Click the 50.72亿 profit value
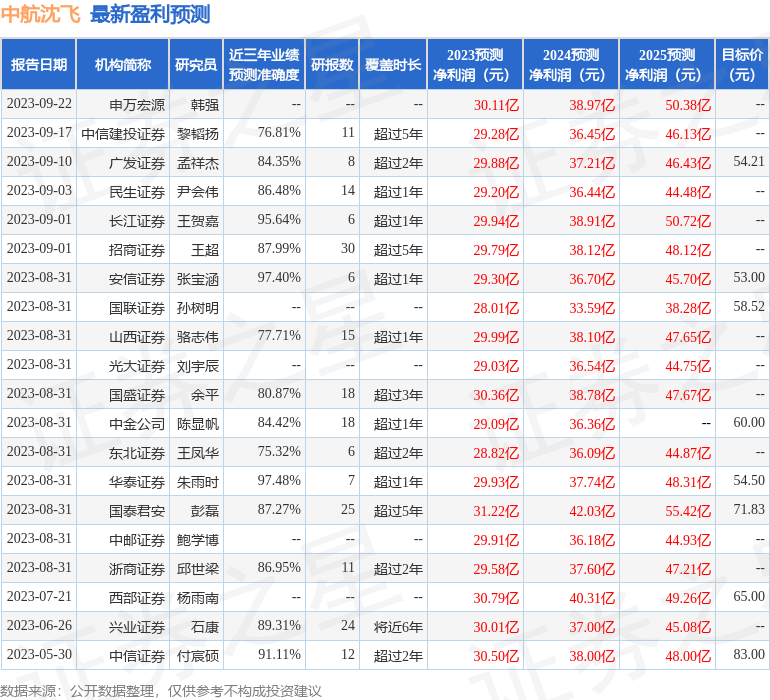770x700 pixels. pyautogui.click(x=688, y=221)
